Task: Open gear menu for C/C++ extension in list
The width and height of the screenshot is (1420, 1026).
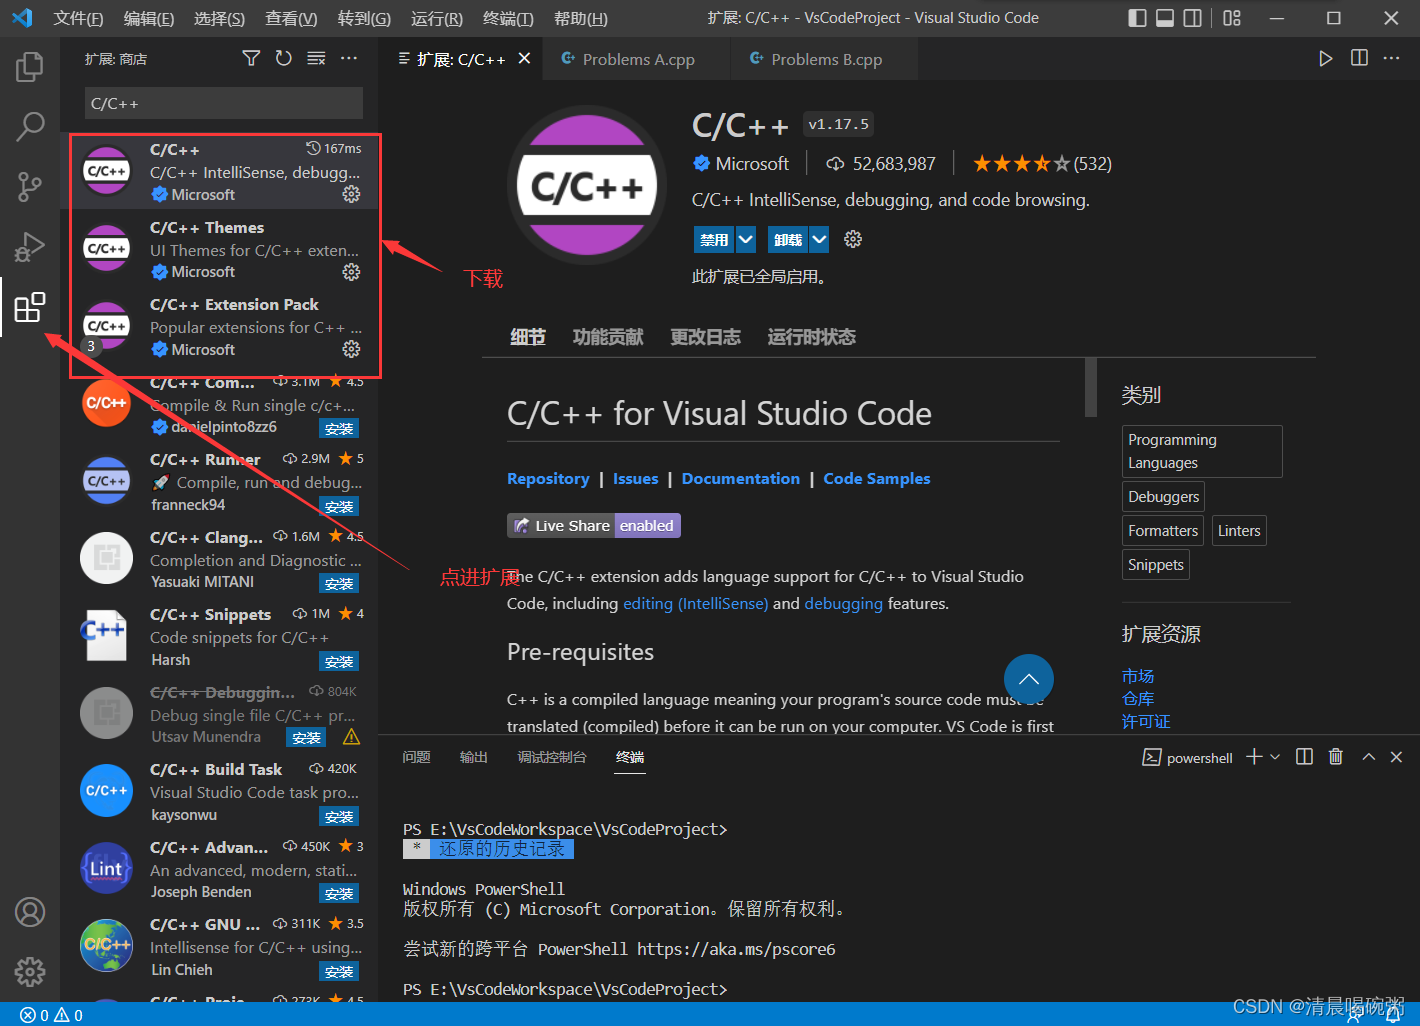Action: pos(351,194)
